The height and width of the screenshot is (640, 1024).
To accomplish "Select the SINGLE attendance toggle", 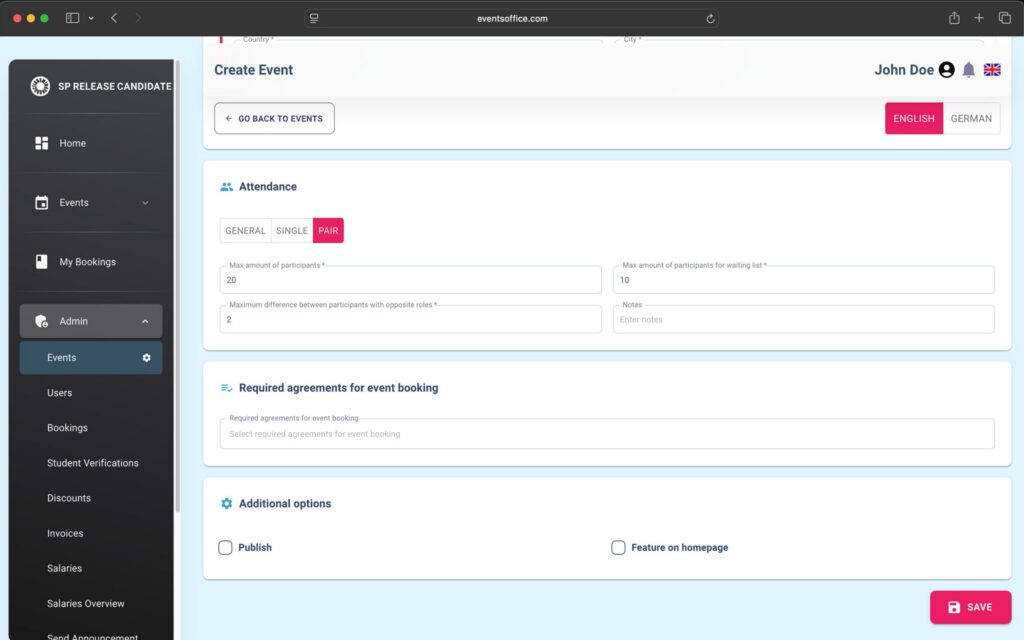I will (292, 231).
